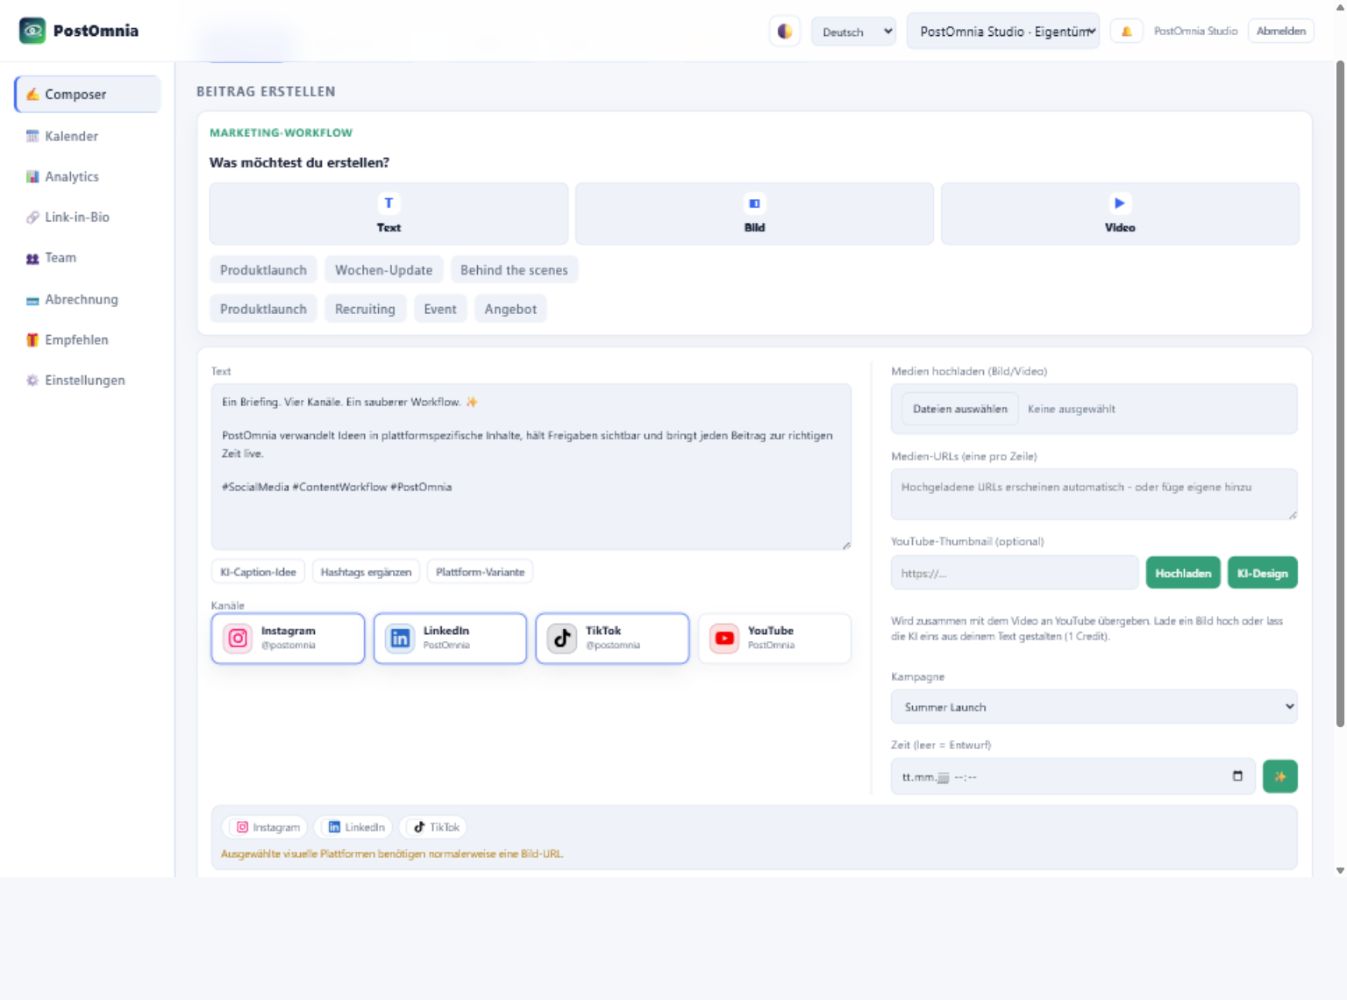
Task: Open the Abrechnung card icon in the sidebar
Action: pyautogui.click(x=33, y=300)
